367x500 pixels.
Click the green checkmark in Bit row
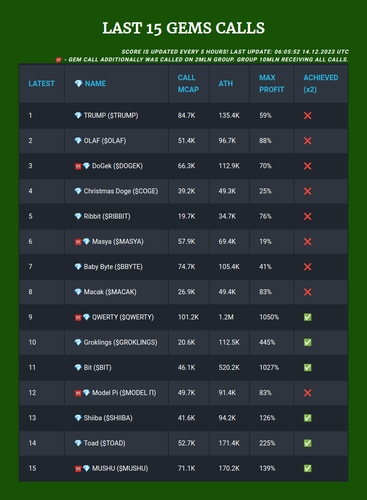point(307,368)
